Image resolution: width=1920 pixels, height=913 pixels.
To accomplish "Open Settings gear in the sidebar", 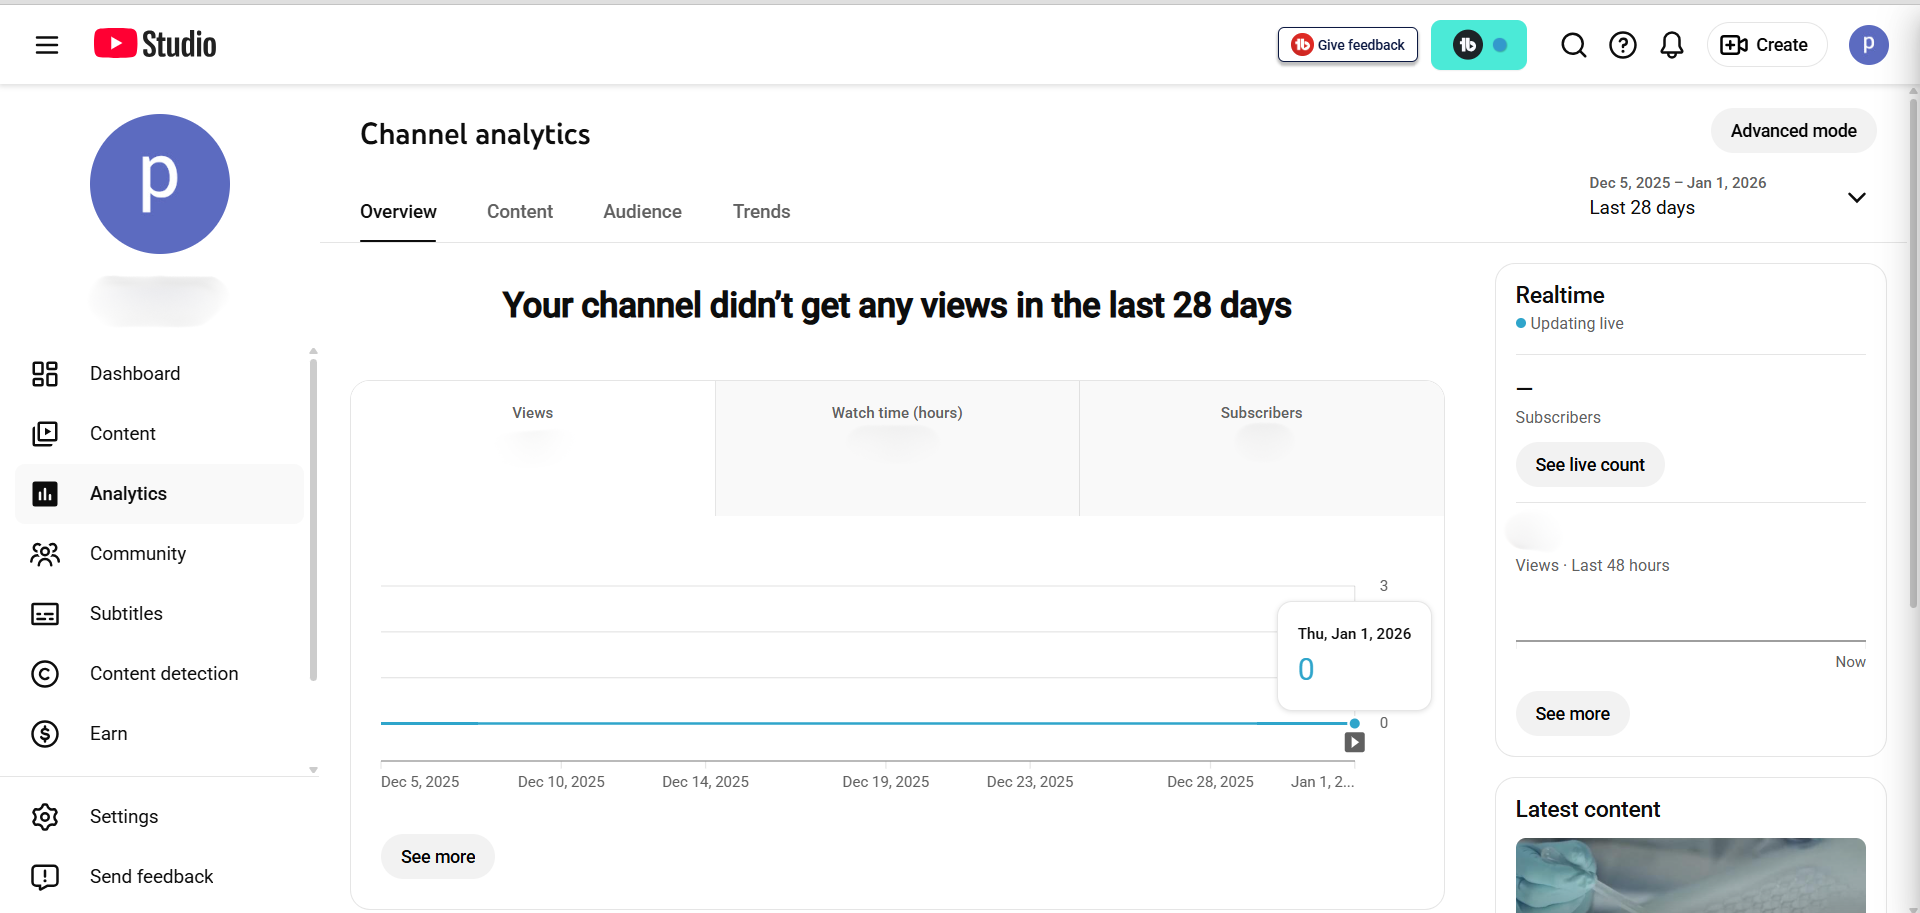I will coord(160,817).
